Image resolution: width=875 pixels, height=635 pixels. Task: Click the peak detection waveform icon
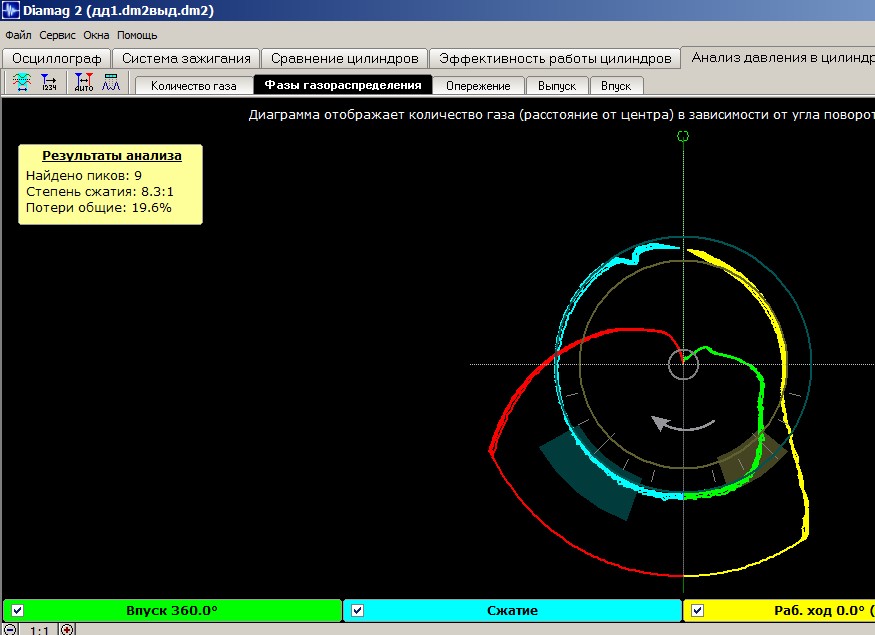[111, 82]
